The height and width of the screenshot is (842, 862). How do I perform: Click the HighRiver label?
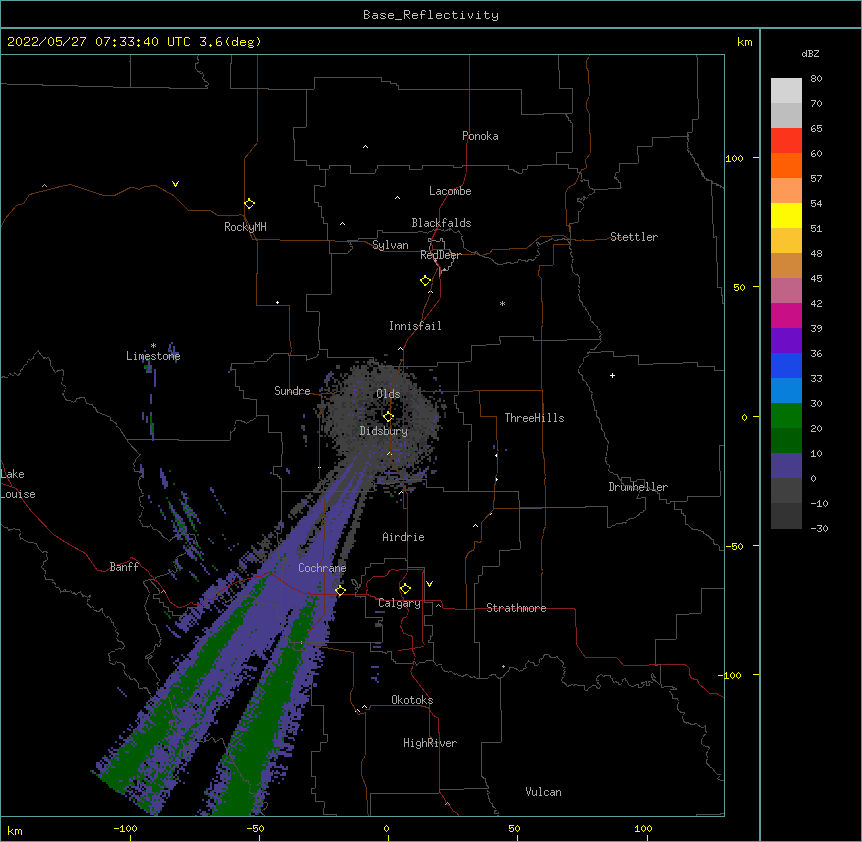coord(430,743)
